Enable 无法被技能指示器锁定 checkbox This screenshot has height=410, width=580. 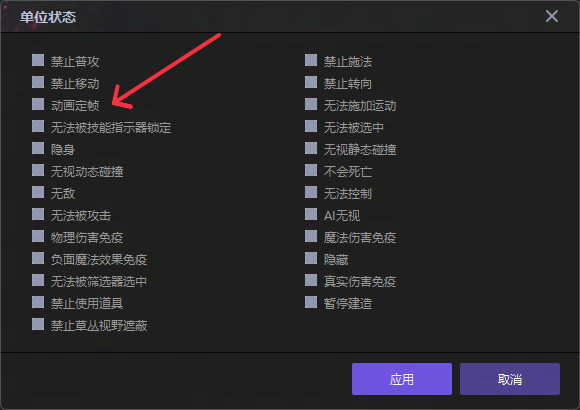tap(38, 126)
